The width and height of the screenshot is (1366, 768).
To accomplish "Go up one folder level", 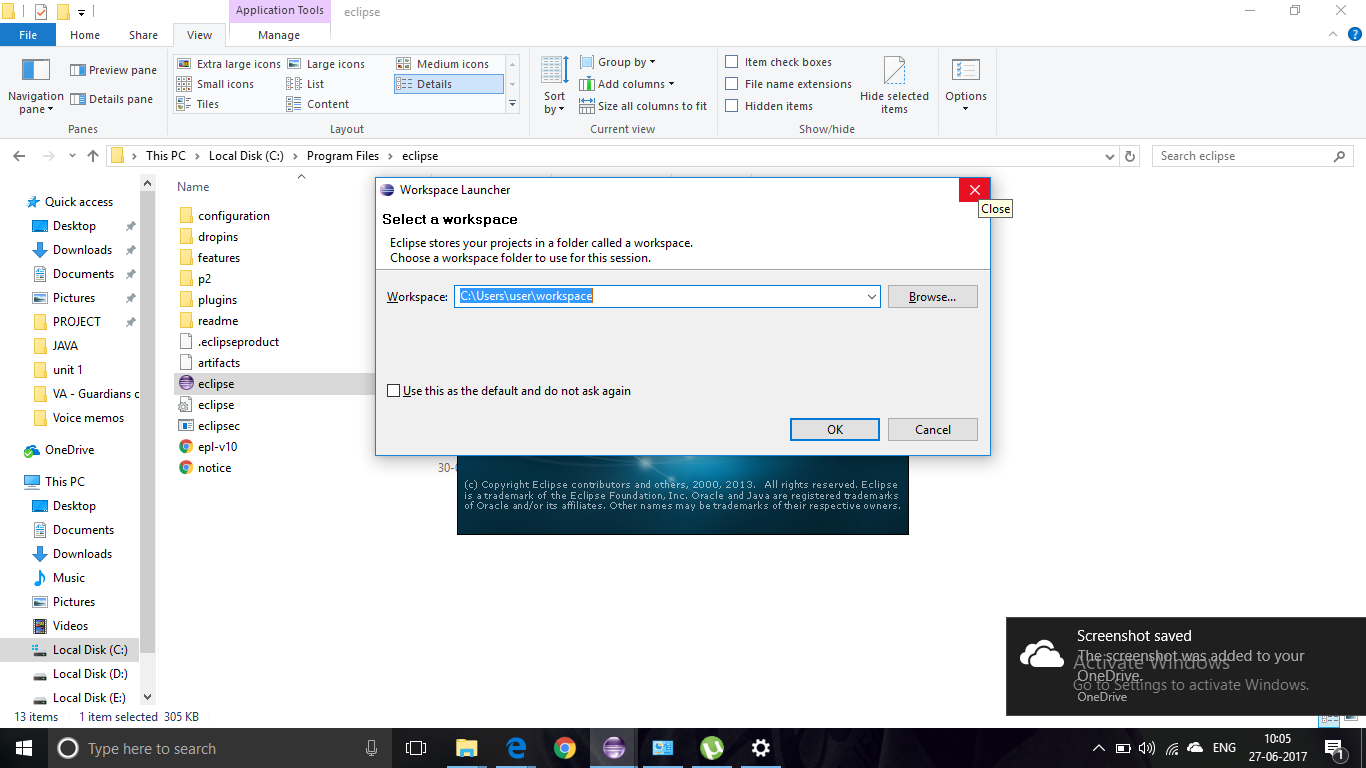I will [x=93, y=156].
